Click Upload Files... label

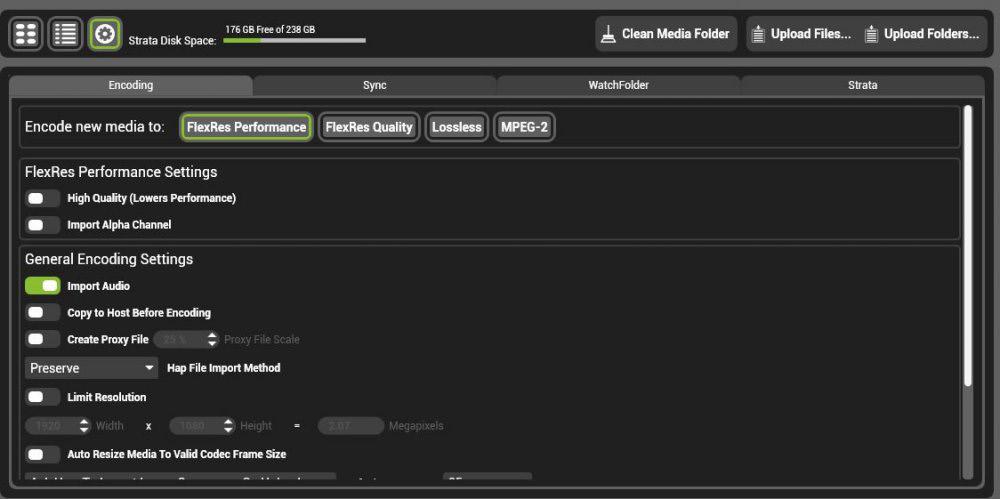click(x=811, y=34)
